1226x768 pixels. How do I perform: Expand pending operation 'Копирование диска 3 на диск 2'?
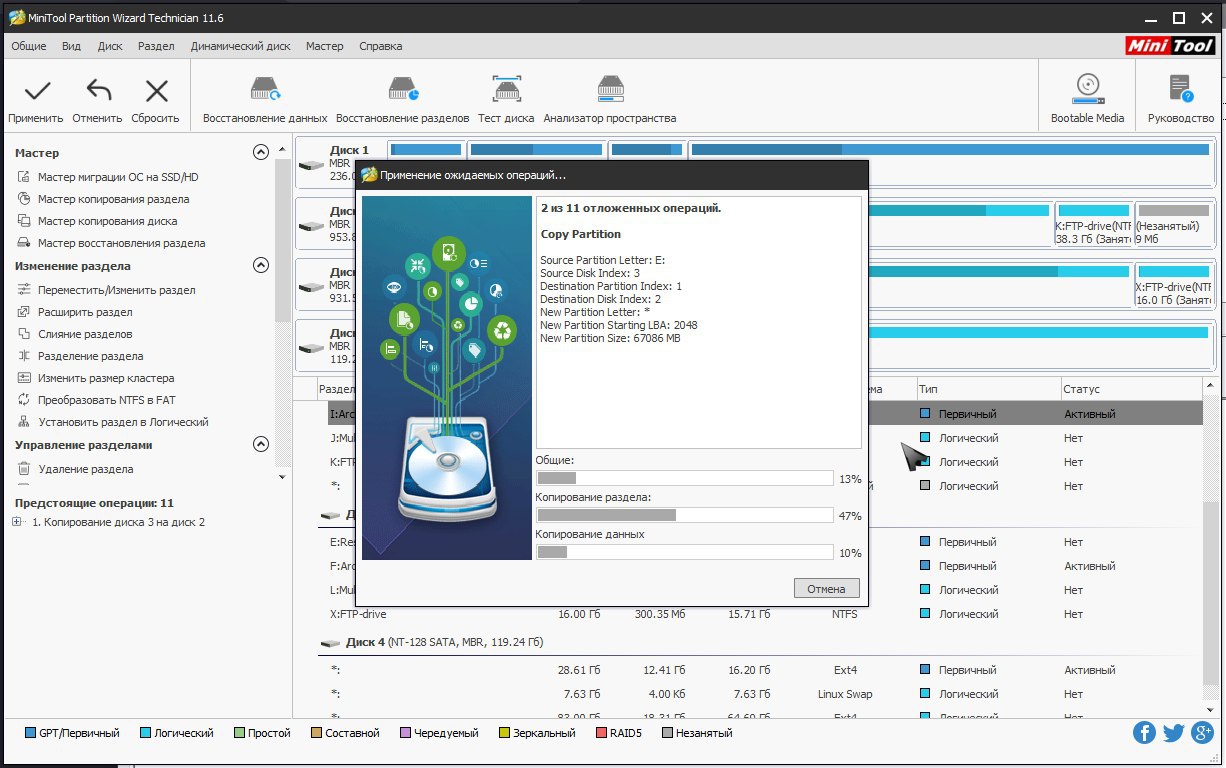coord(17,522)
